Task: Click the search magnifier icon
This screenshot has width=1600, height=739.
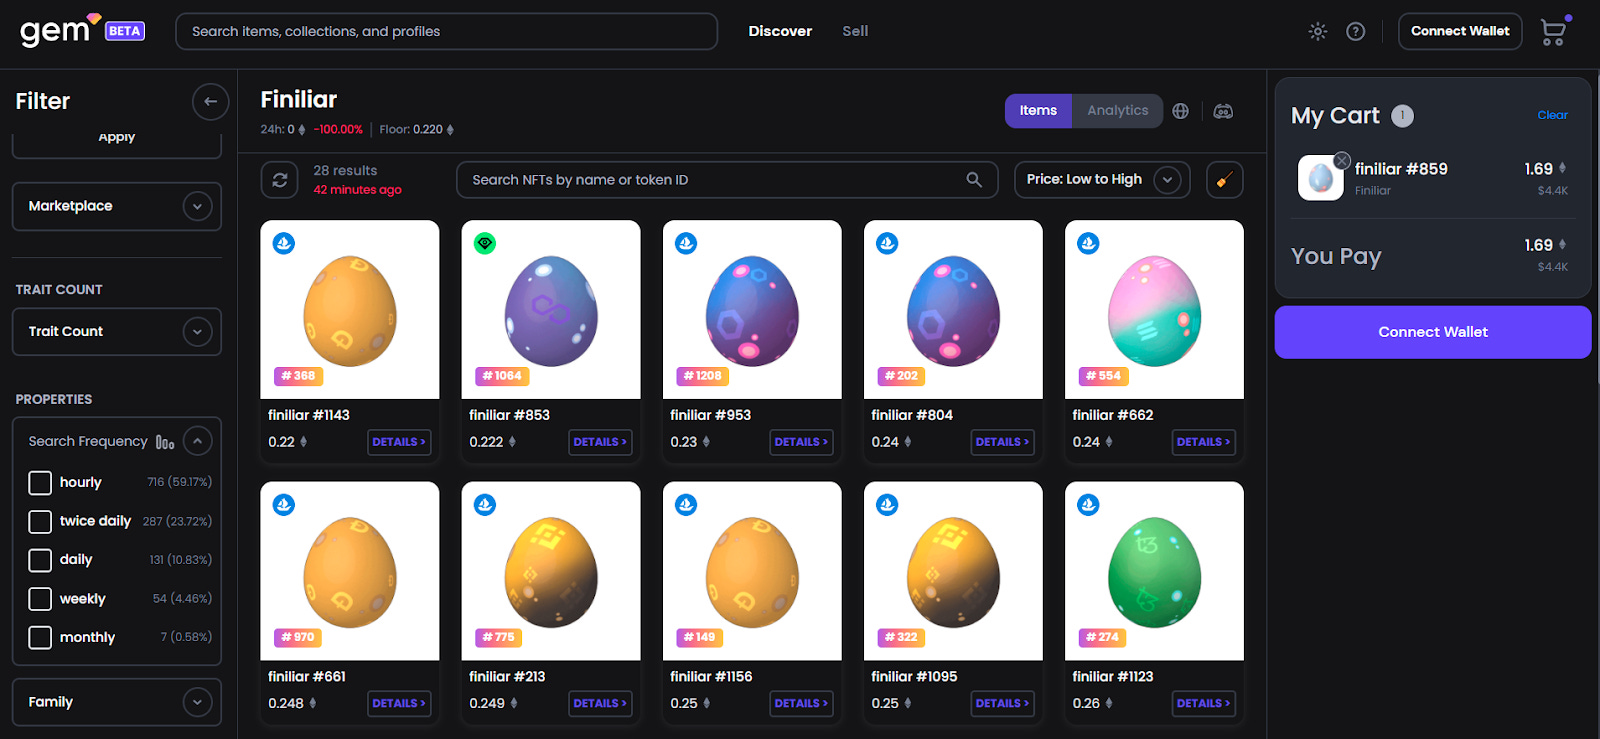Action: [973, 180]
